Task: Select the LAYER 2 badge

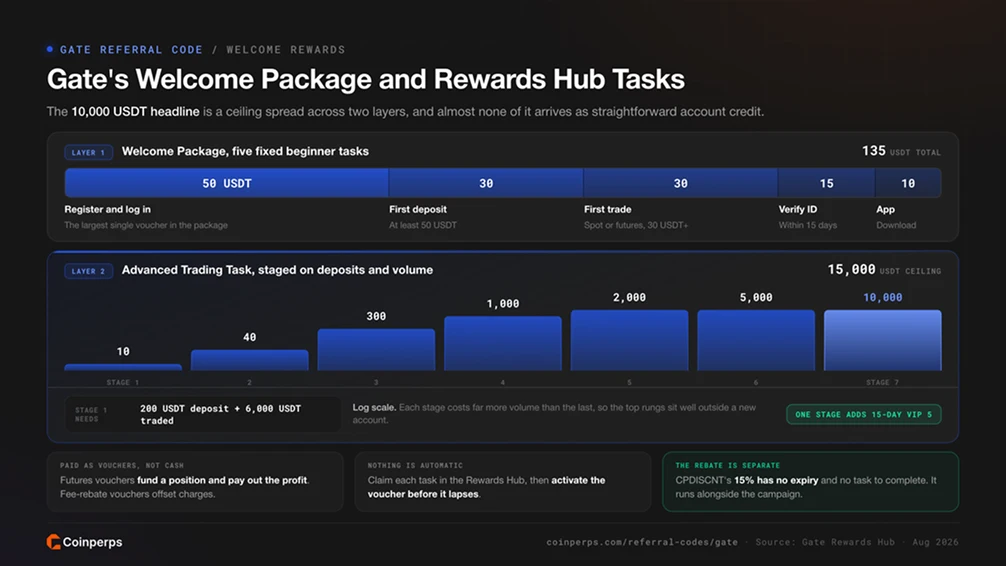Action: coord(89,271)
